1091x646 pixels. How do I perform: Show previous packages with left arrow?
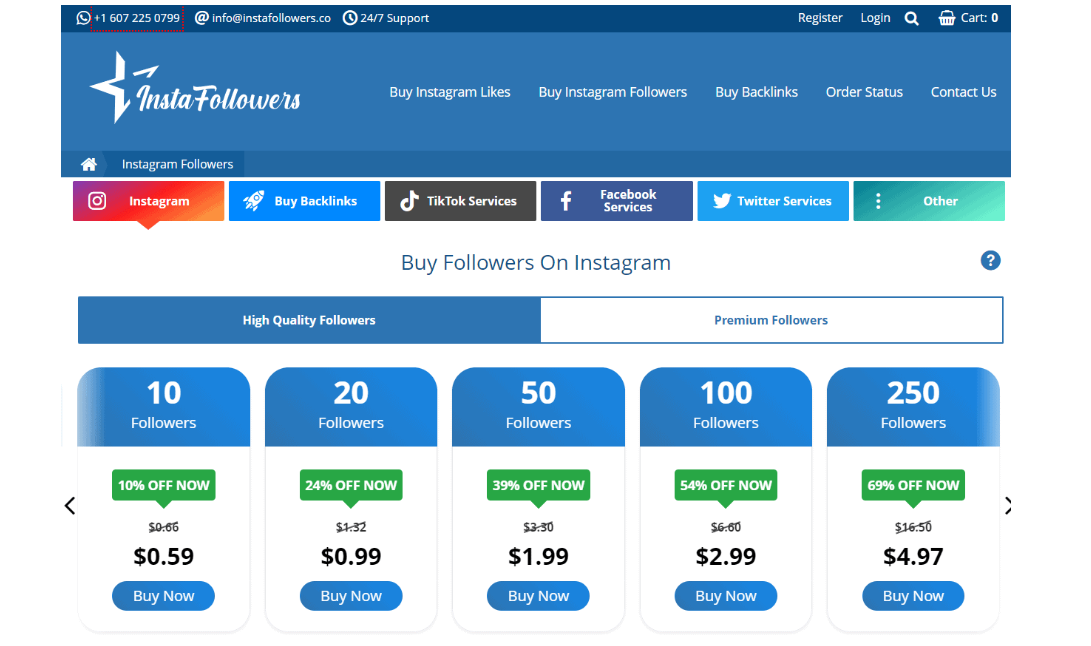tap(70, 505)
